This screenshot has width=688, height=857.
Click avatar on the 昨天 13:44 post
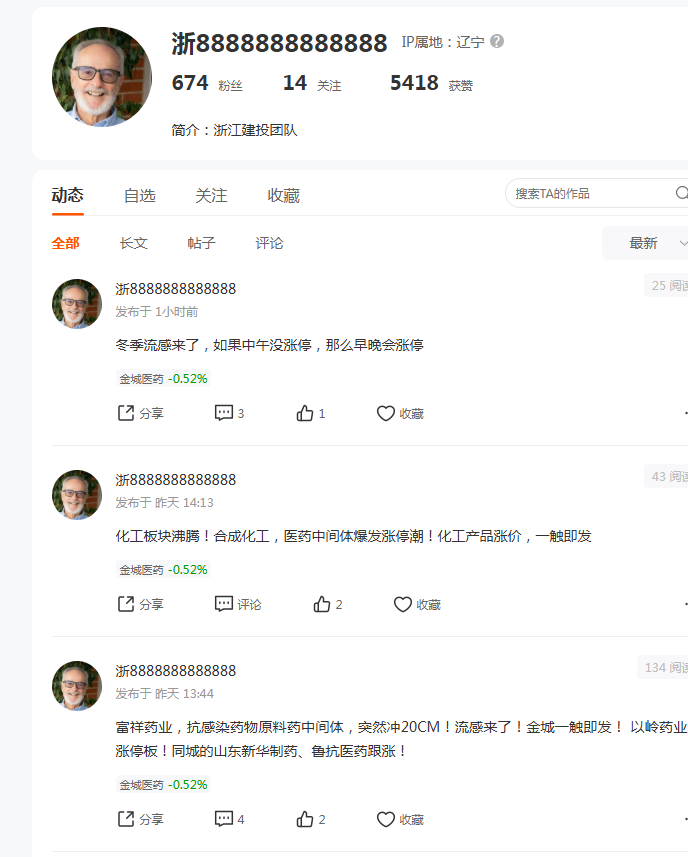point(77,686)
